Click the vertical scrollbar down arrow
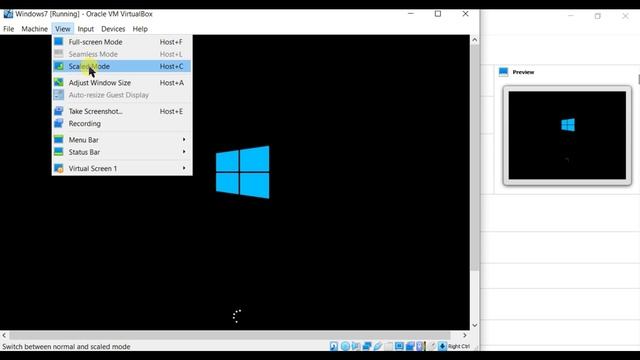The image size is (640, 360). [x=474, y=325]
